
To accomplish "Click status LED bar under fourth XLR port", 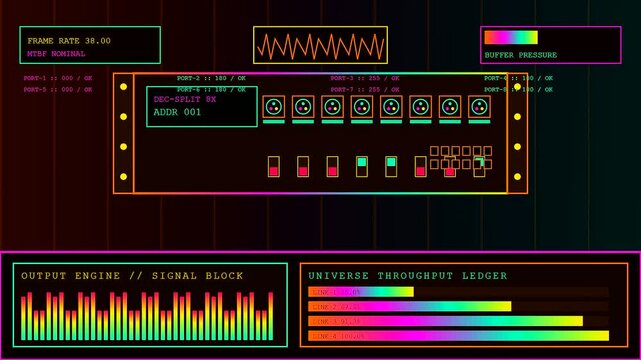I will pos(362,122).
